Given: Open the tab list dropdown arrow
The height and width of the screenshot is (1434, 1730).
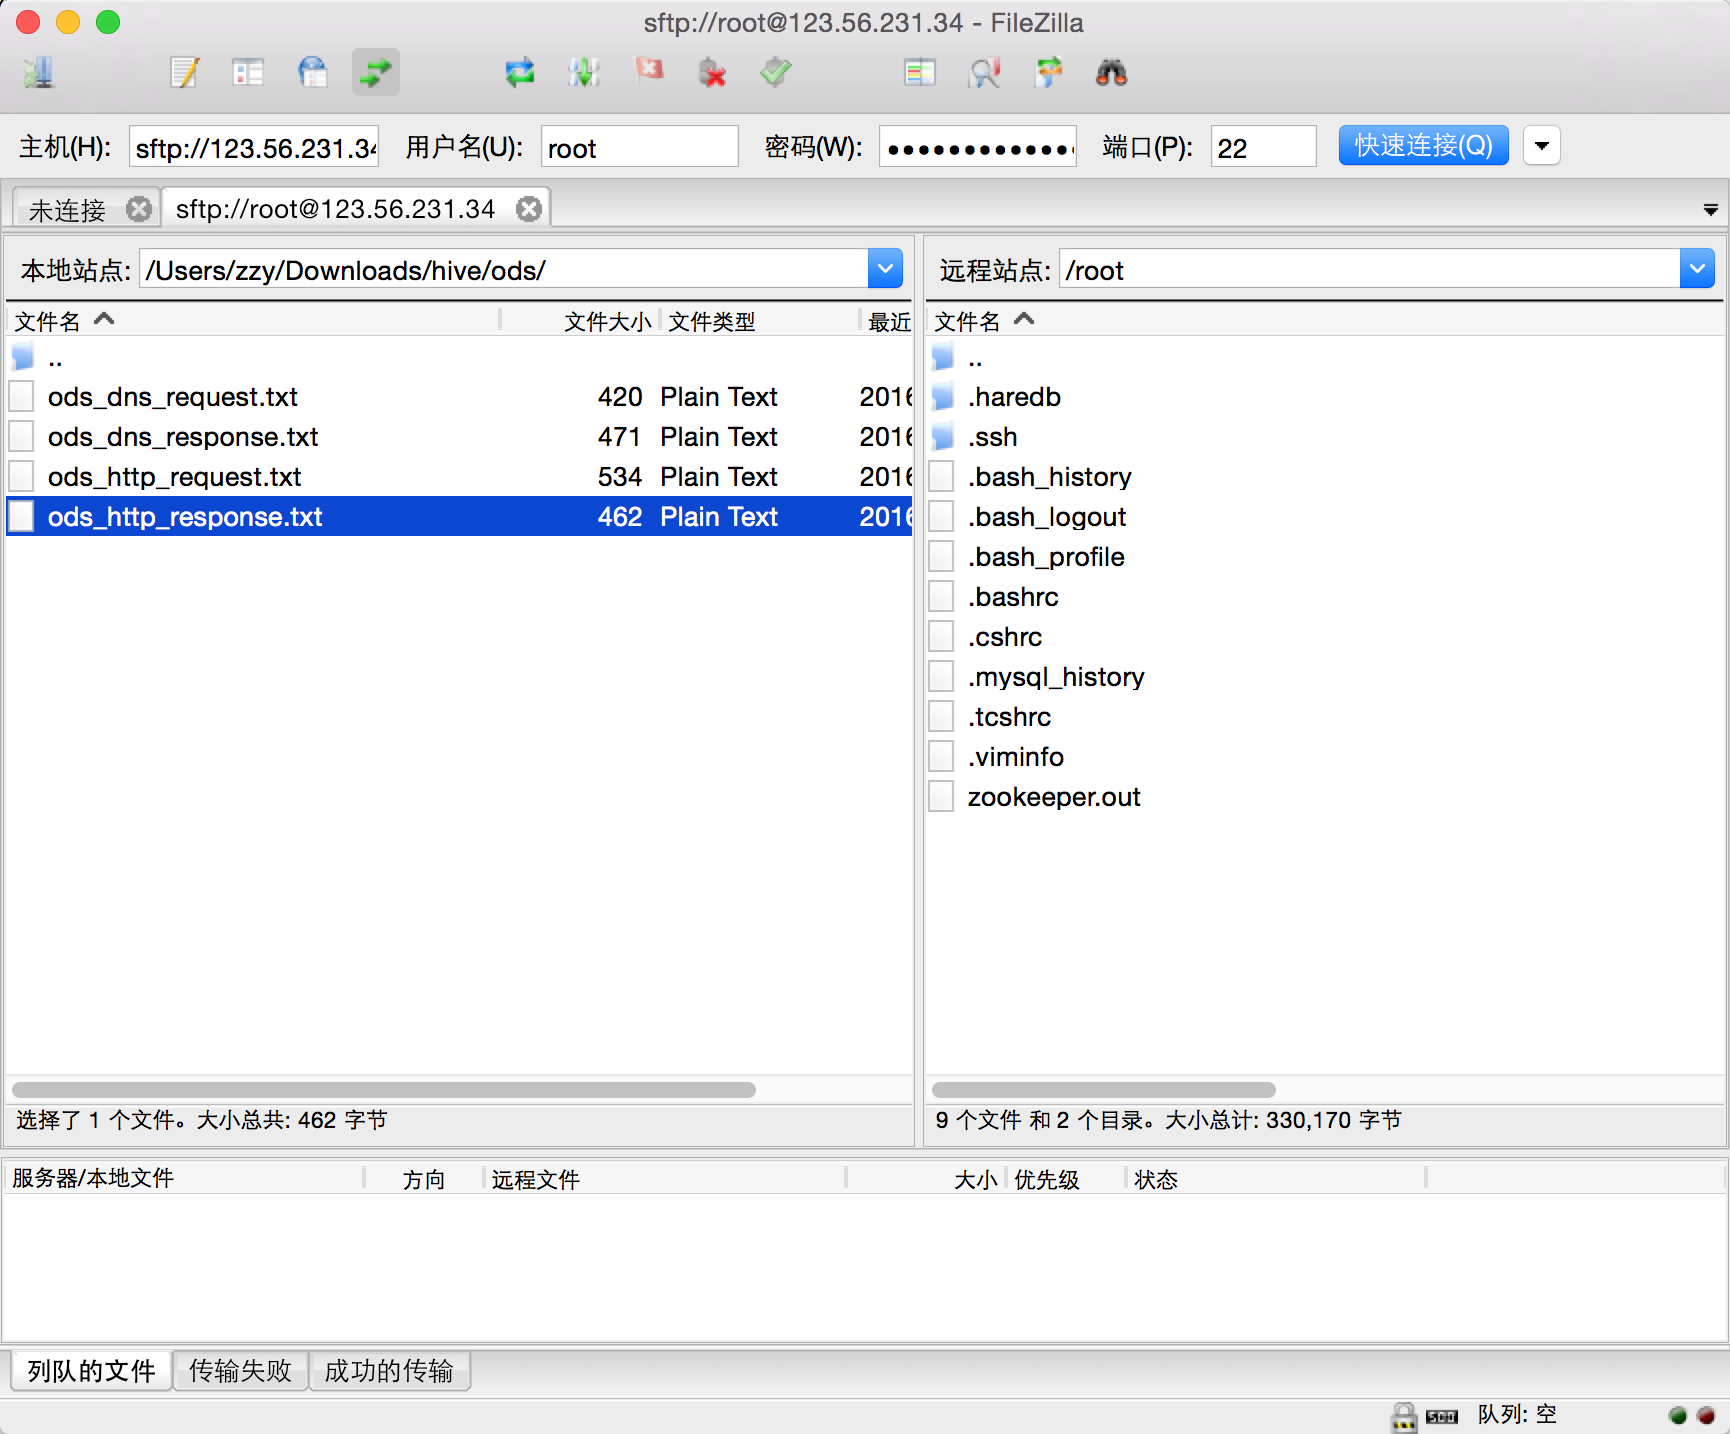Looking at the screenshot, I should click(x=1711, y=210).
